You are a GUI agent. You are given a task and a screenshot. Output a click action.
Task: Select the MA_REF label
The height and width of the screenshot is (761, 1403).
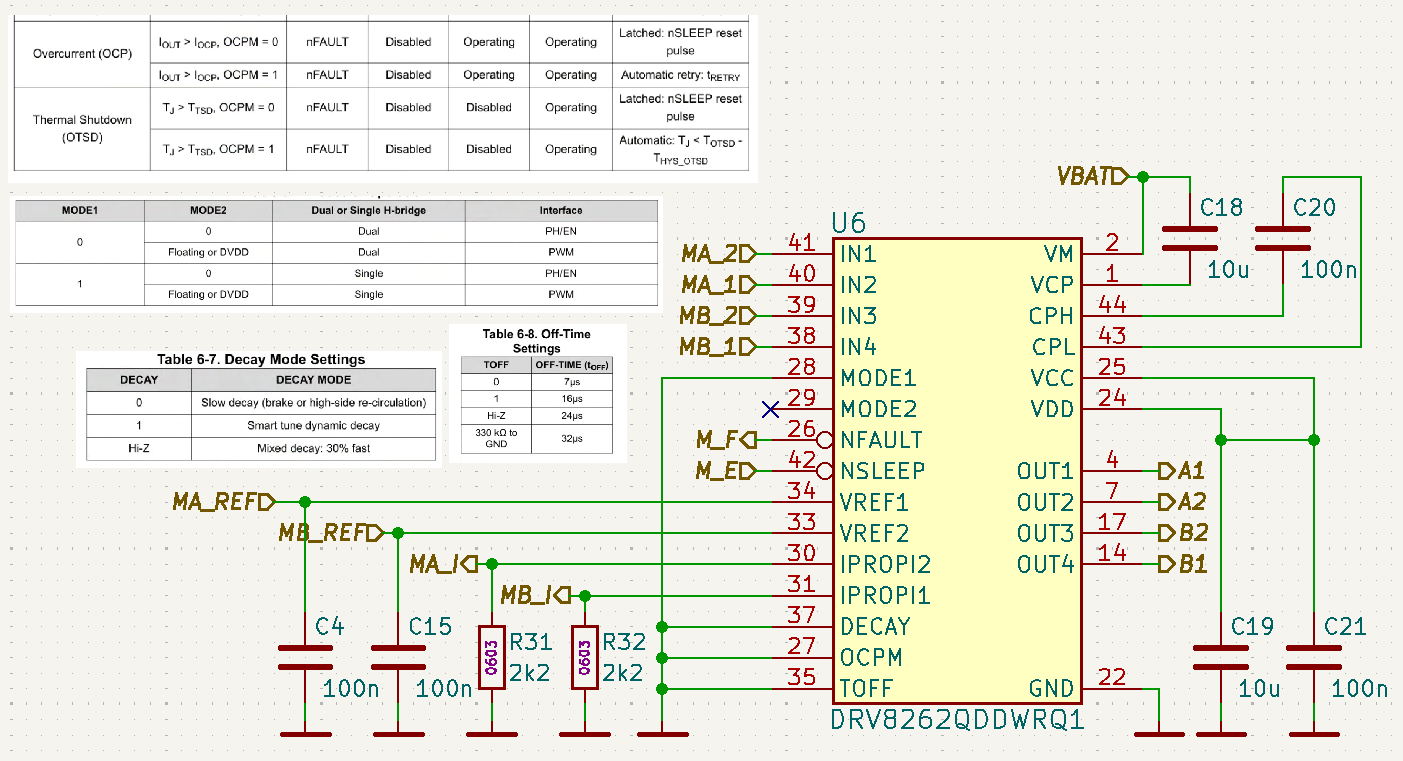[x=223, y=501]
